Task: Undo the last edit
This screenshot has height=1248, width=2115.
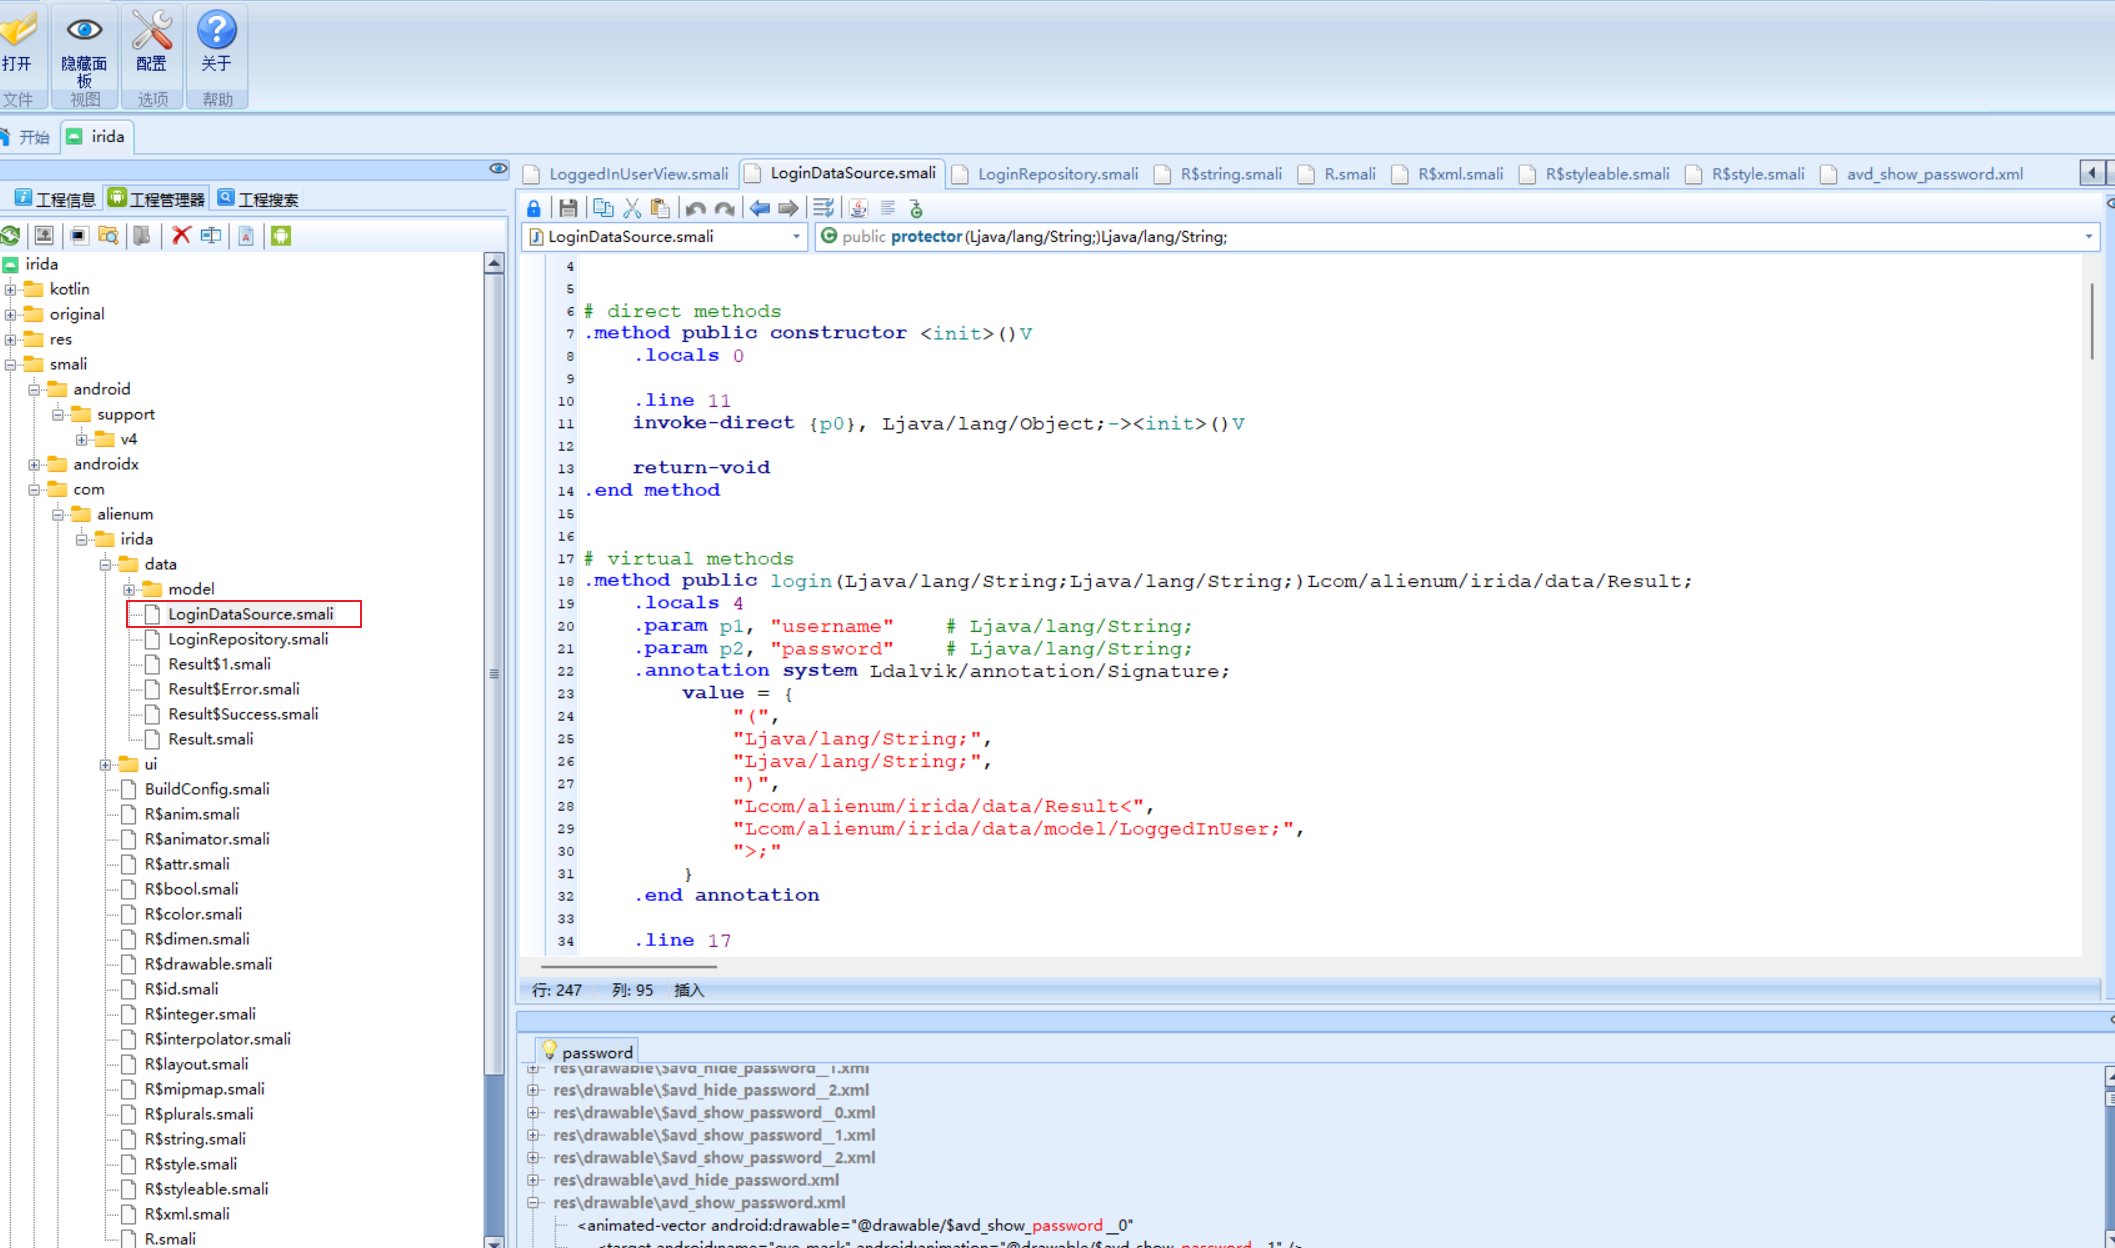Action: point(696,208)
